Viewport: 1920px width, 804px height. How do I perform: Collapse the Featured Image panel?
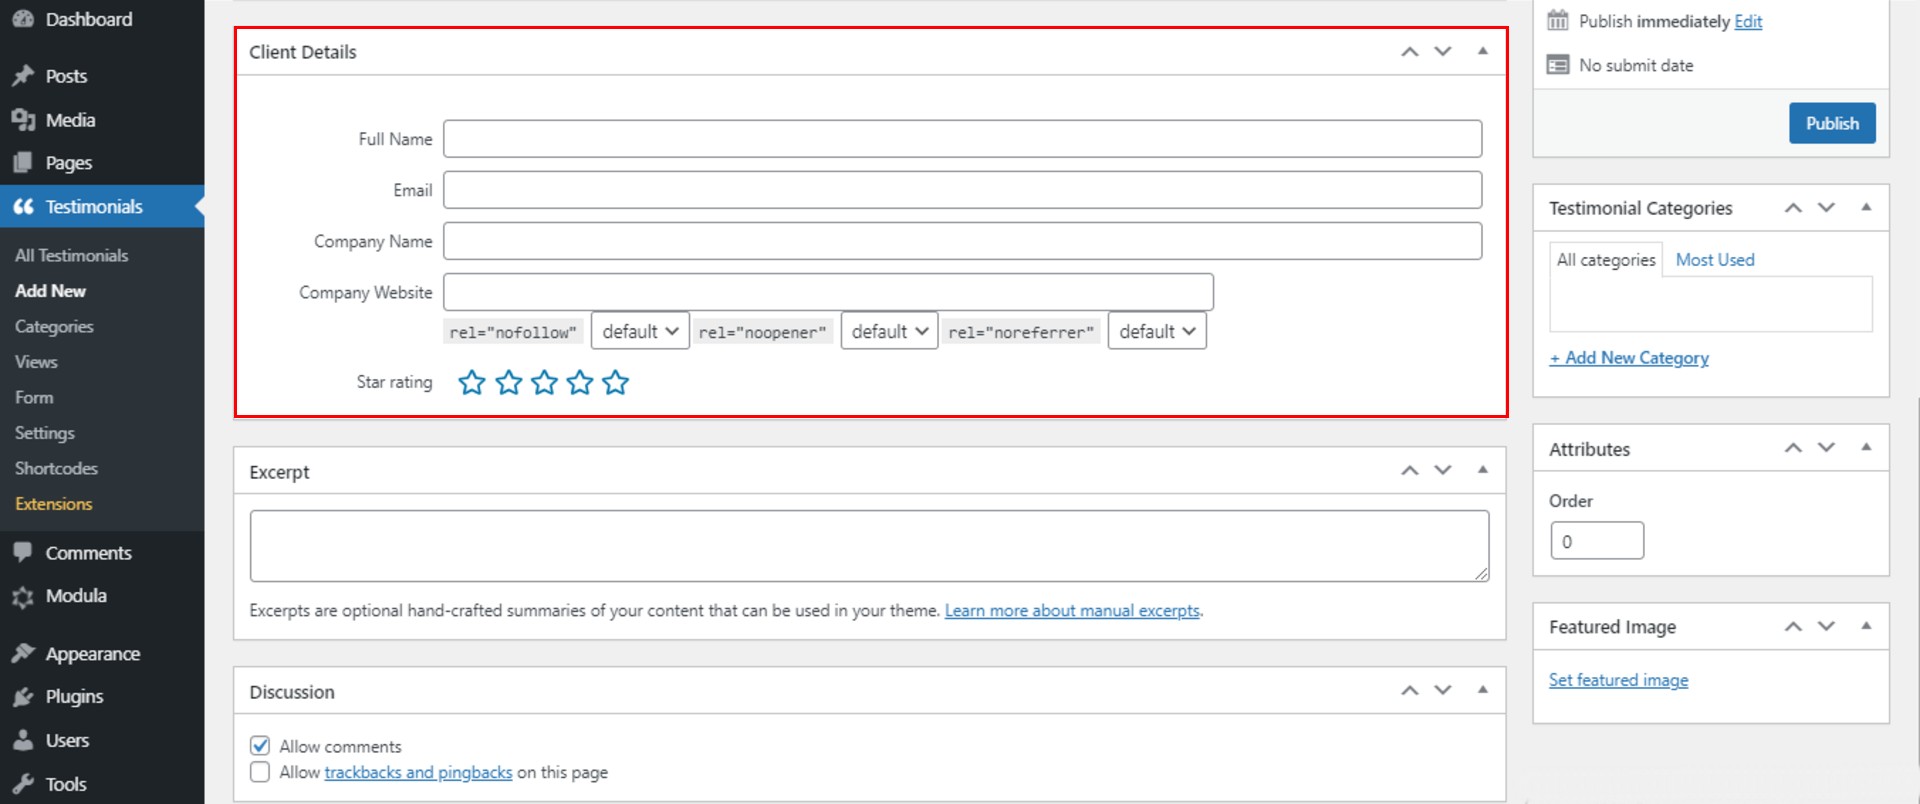(x=1866, y=626)
